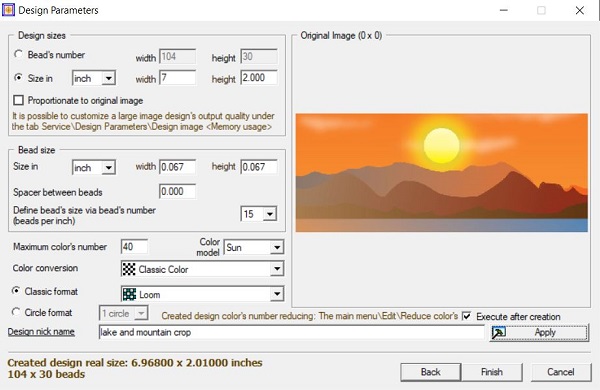
Task: Click the 104 x 30 beads text
Action: coord(46,374)
